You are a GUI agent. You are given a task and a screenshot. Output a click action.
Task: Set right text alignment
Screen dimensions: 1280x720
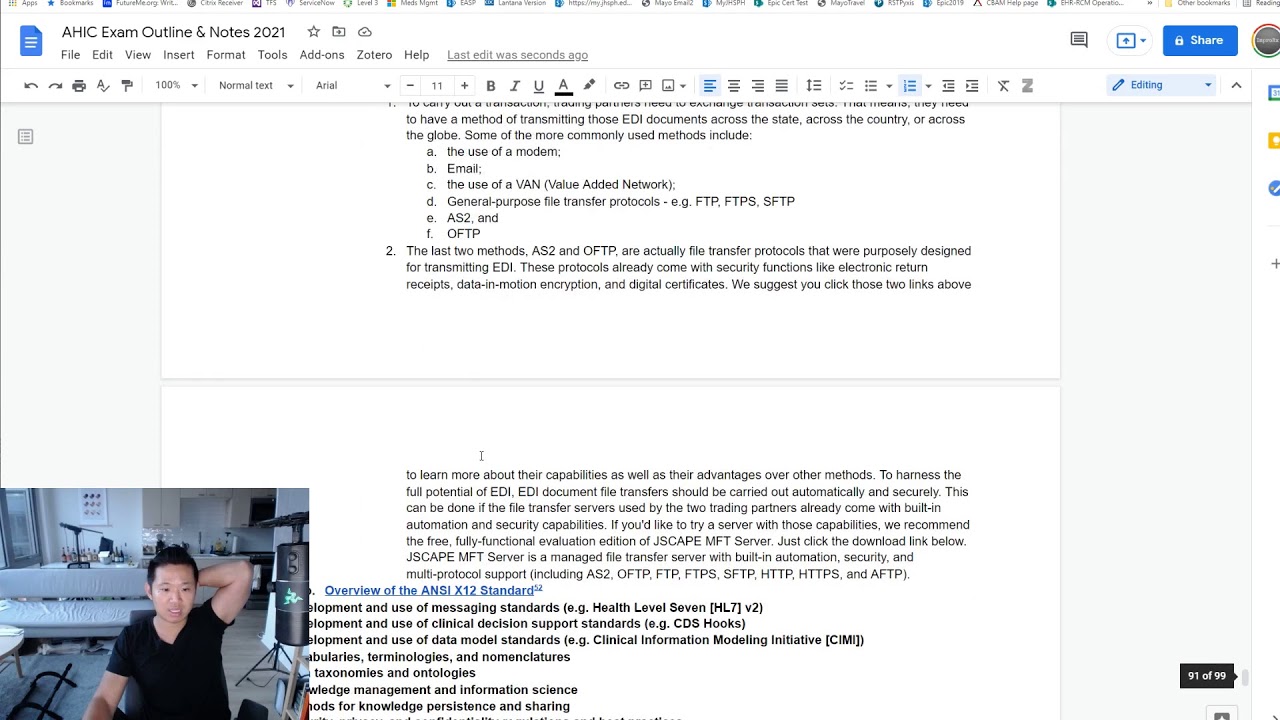[x=758, y=86]
